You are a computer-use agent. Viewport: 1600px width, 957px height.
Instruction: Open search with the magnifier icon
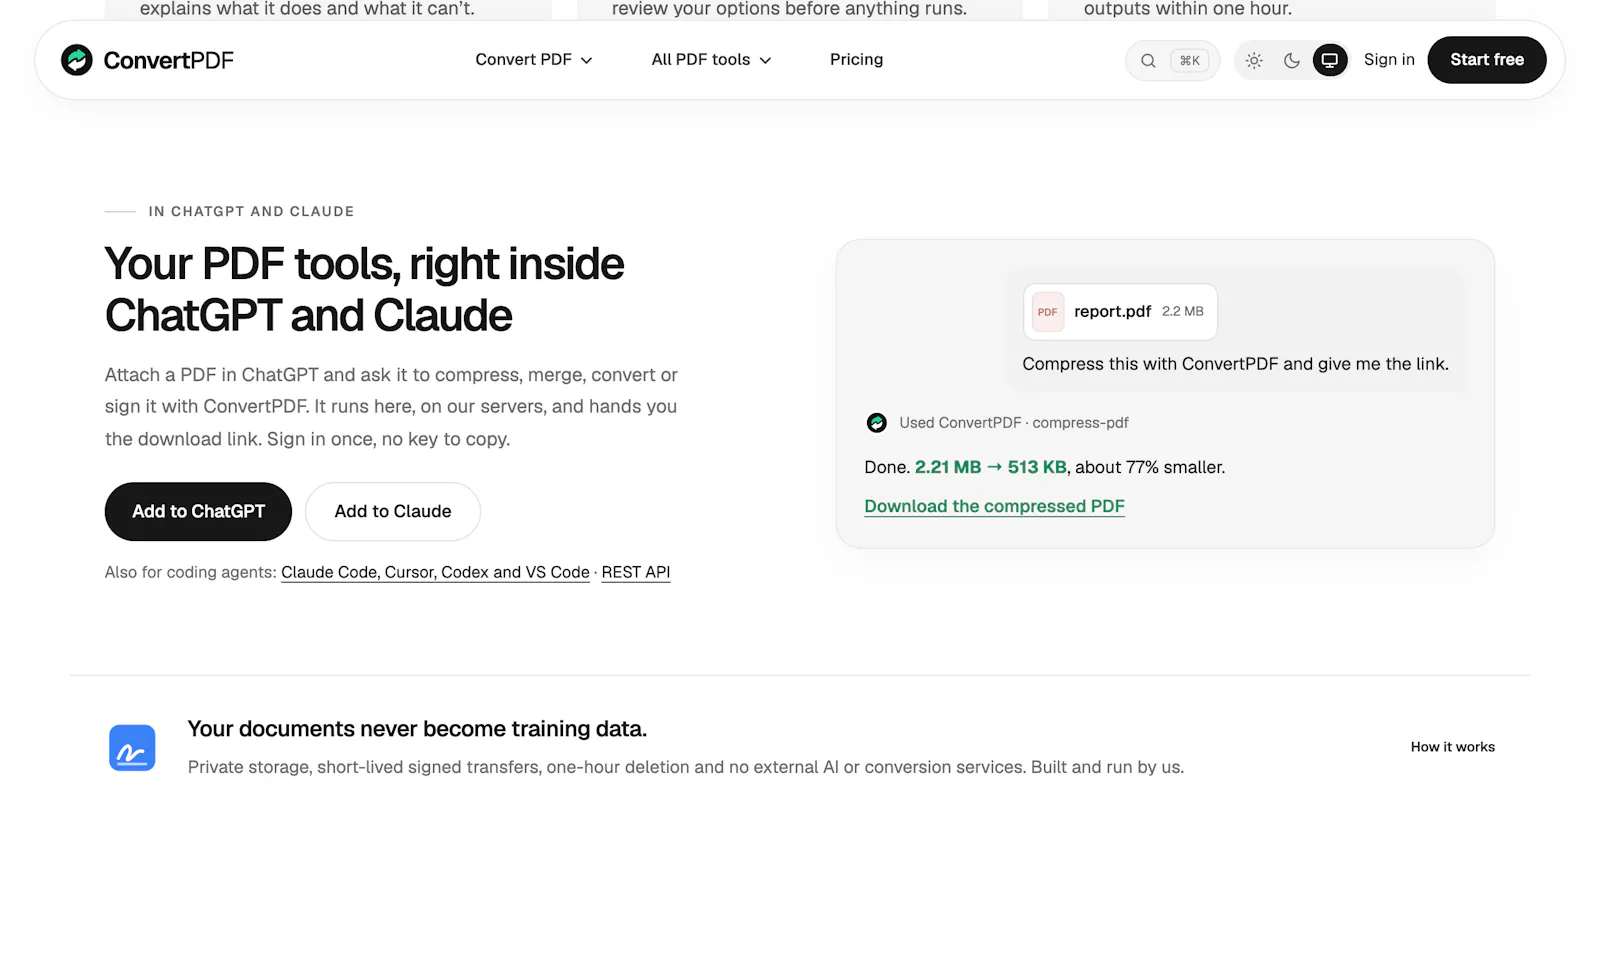pos(1148,61)
